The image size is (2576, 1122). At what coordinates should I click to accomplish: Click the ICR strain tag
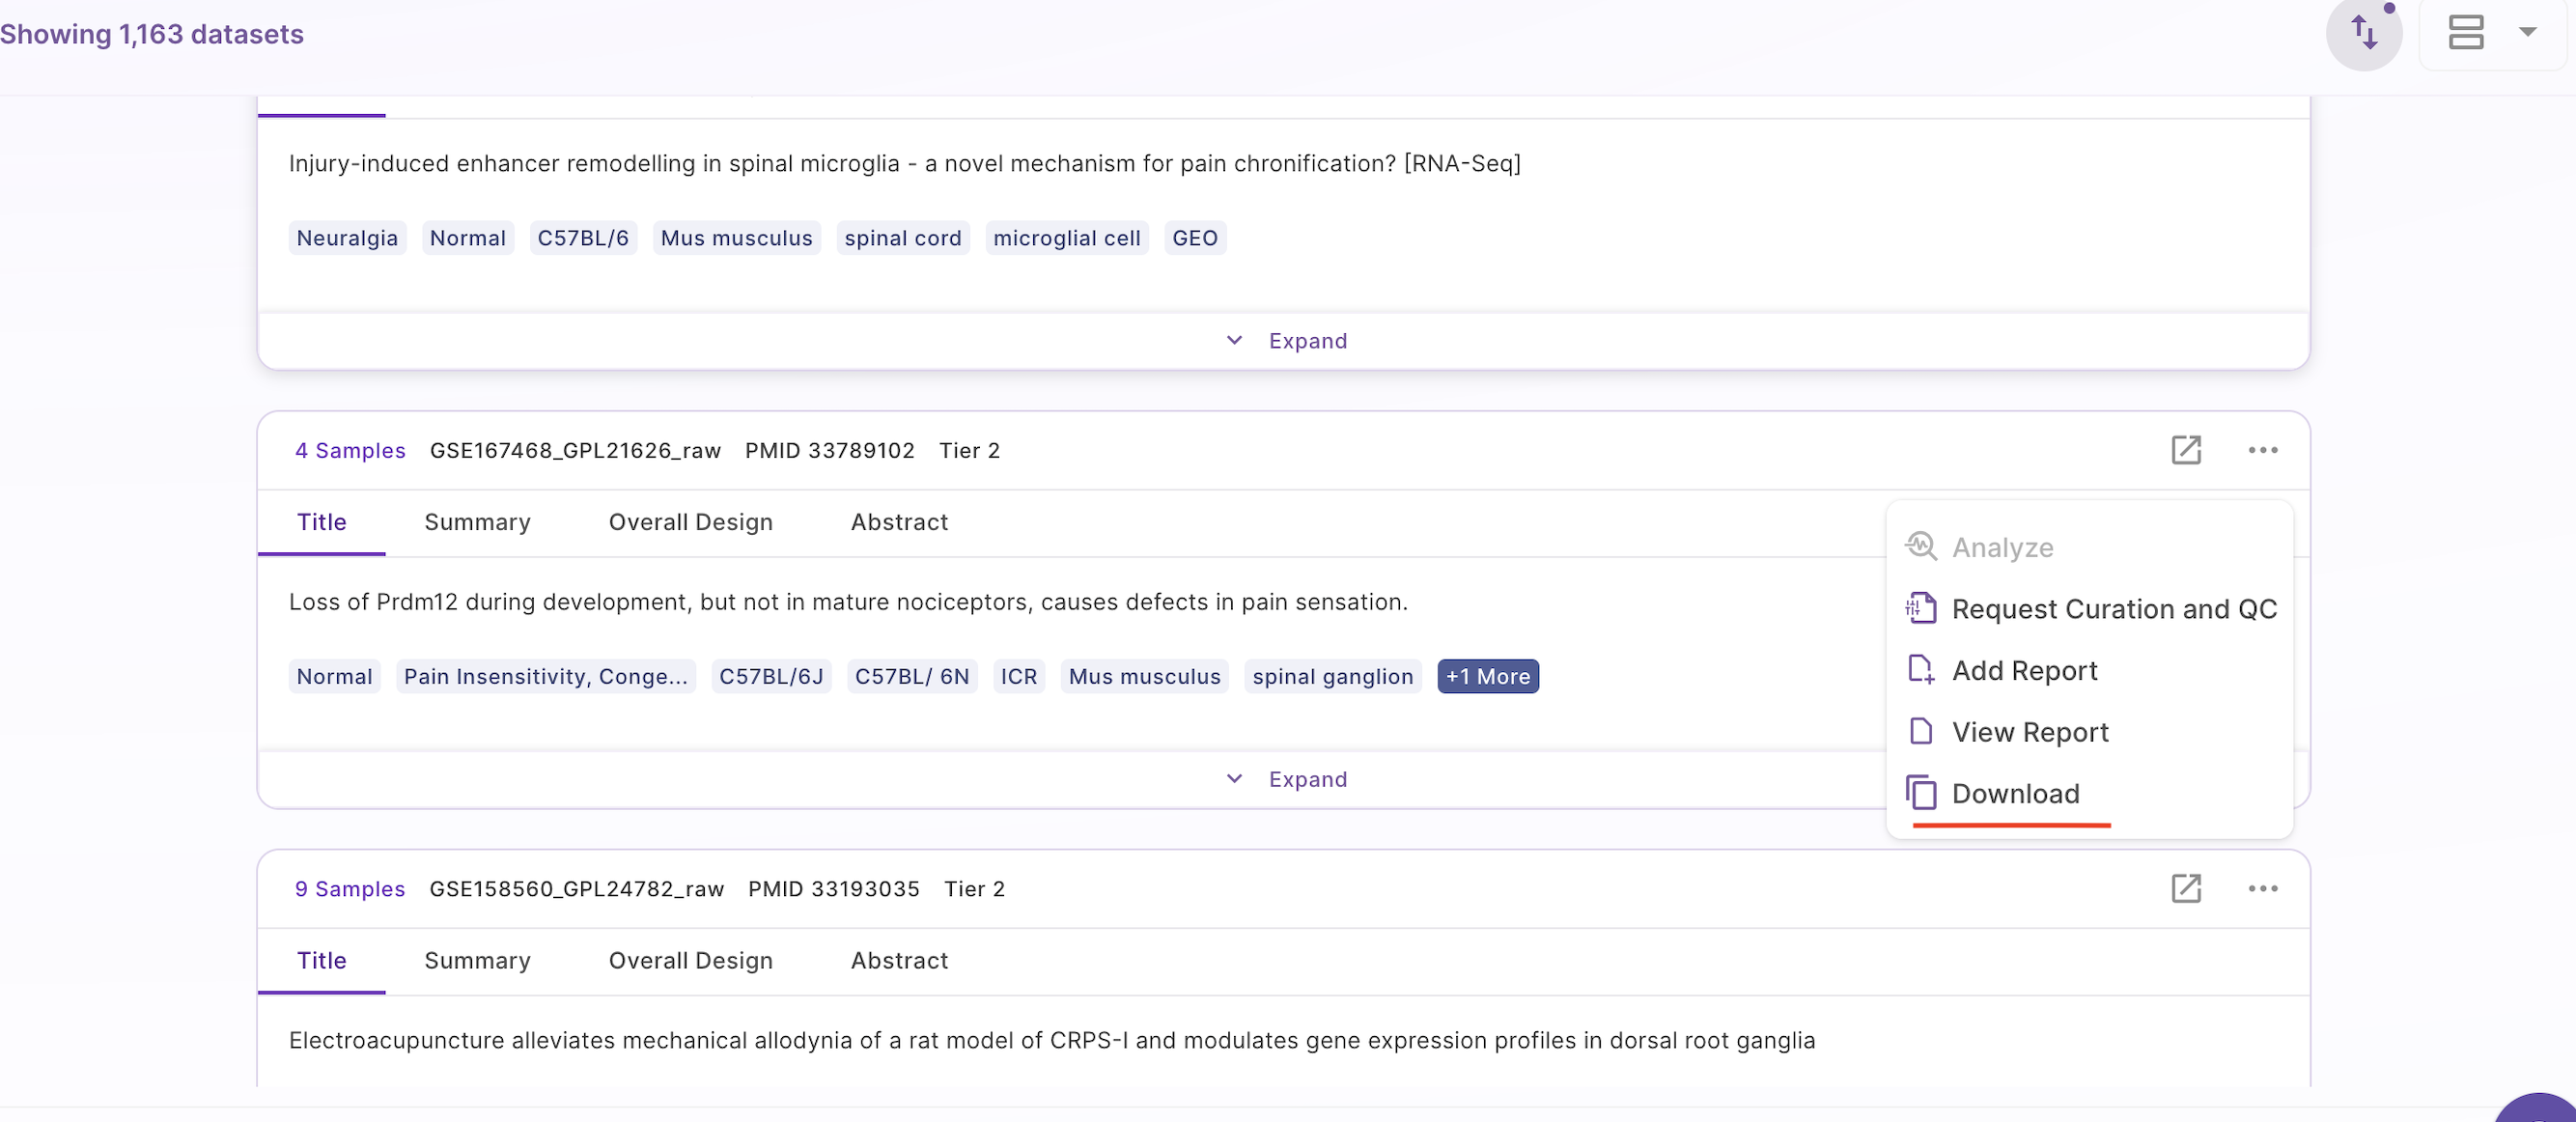tap(1018, 676)
